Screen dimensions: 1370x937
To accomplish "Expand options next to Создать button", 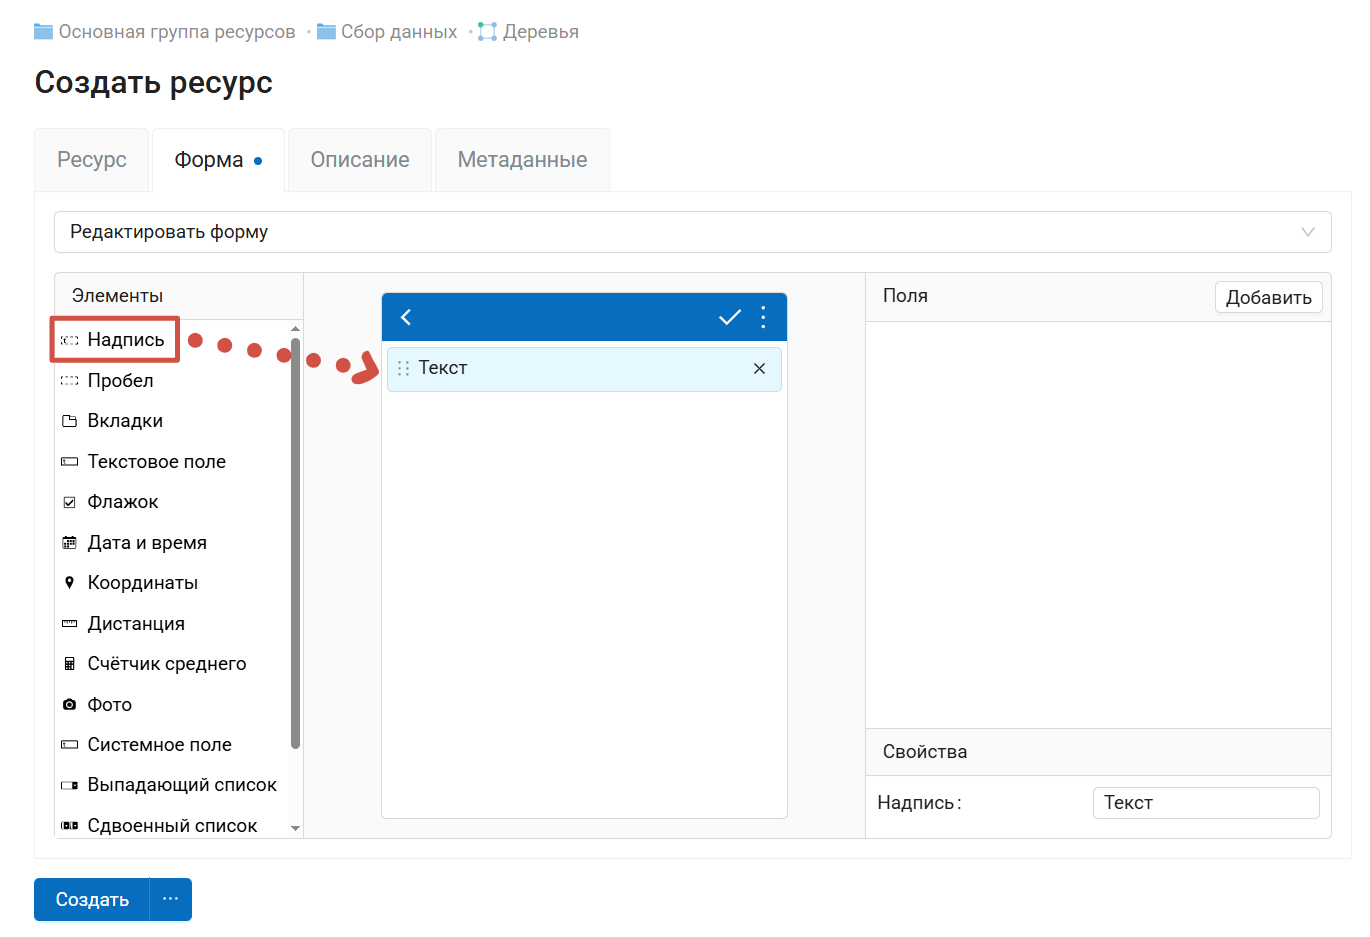I will coord(171,899).
